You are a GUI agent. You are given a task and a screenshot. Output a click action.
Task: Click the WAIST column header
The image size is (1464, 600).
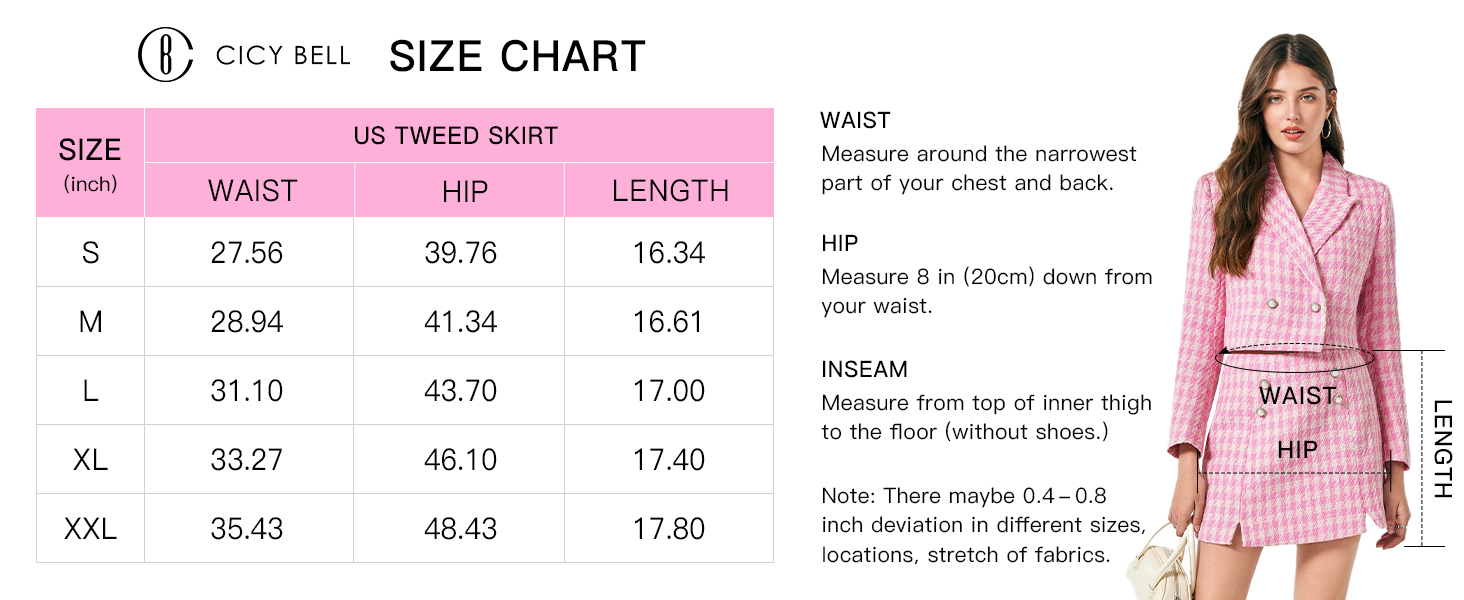click(x=252, y=191)
